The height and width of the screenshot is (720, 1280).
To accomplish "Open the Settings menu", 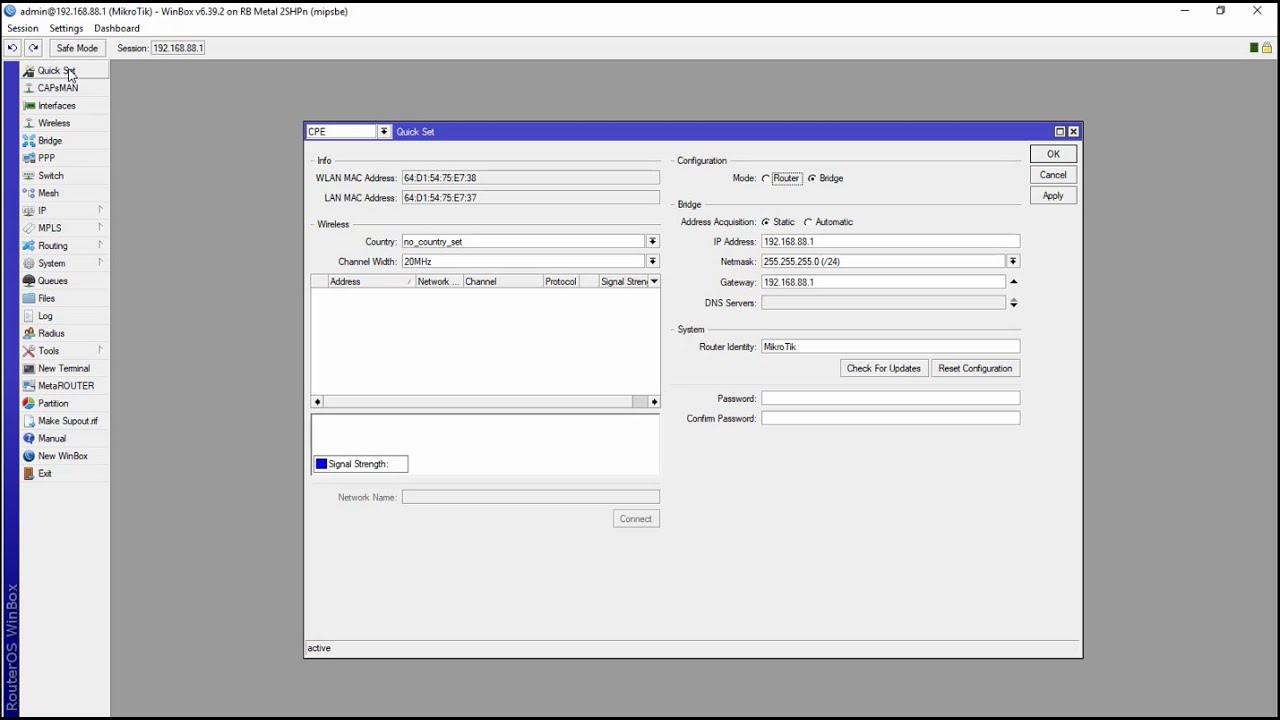I will (66, 28).
